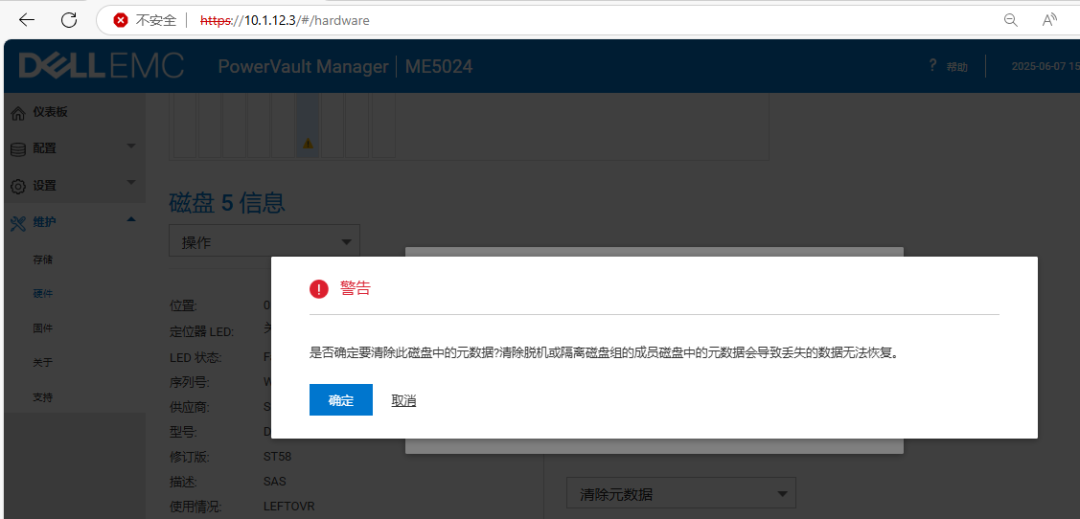Collapse the 维护 menu arrow
Viewport: 1080px width, 519px height.
point(132,220)
